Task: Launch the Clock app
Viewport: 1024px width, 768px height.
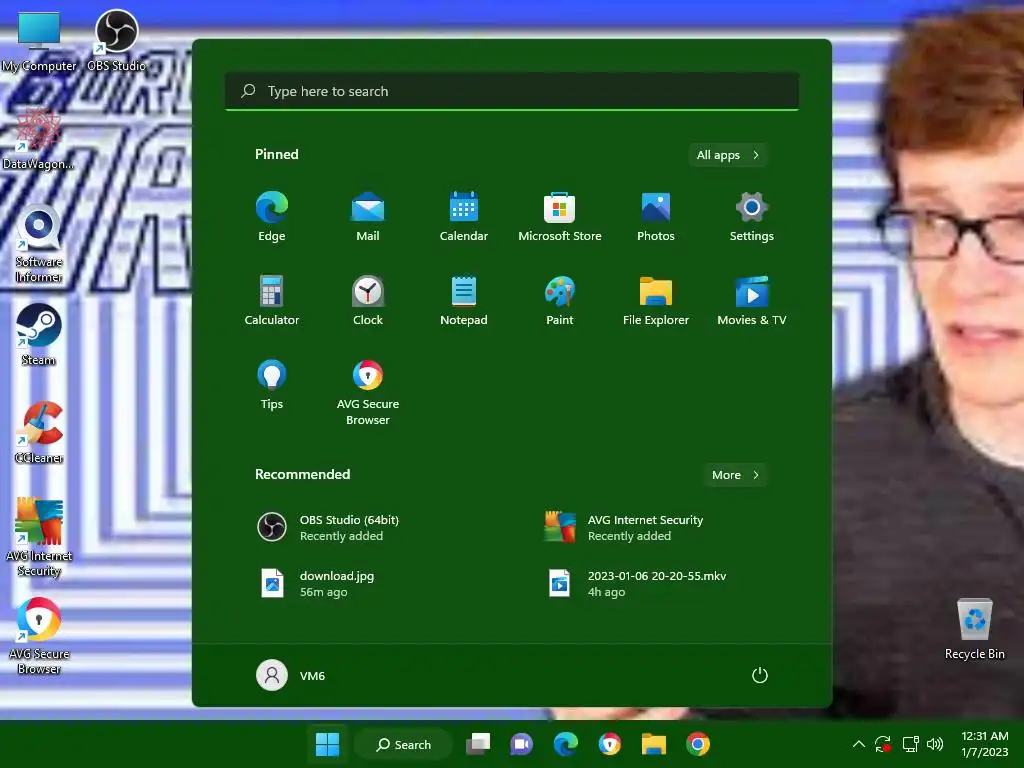Action: (368, 300)
